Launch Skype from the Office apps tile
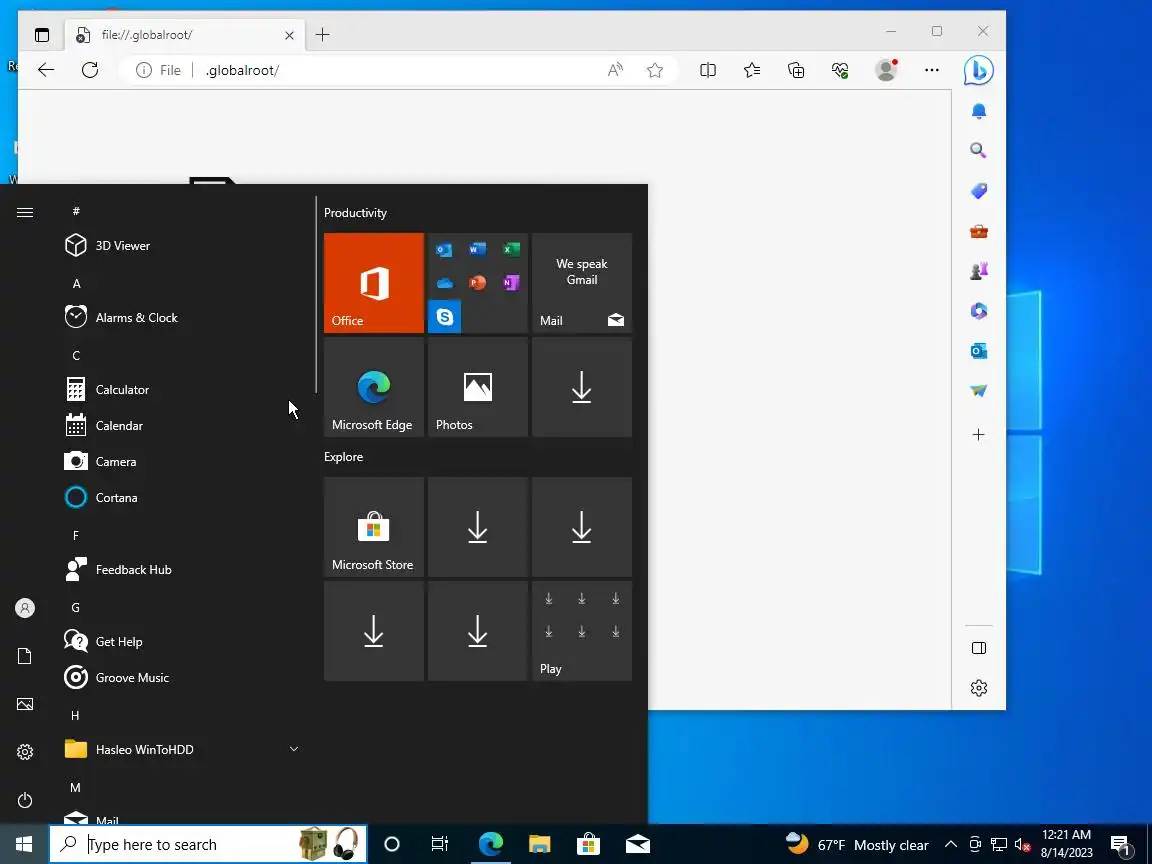The image size is (1152, 864). [444, 317]
